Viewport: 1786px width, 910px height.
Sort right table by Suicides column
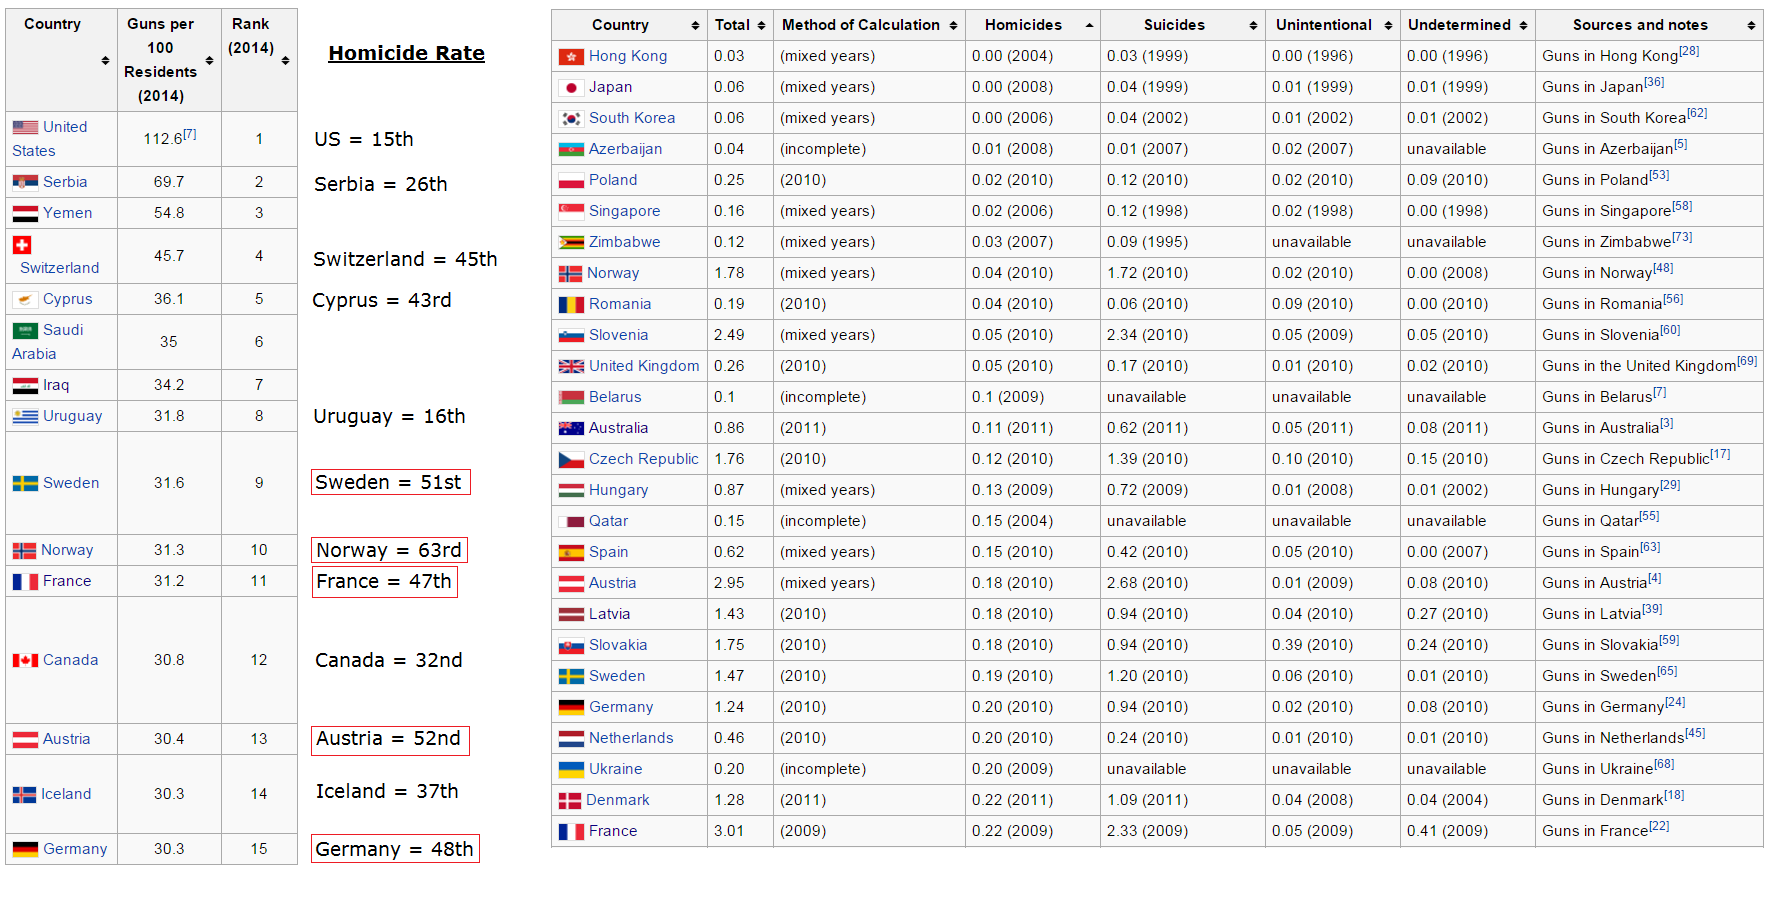click(x=1253, y=26)
